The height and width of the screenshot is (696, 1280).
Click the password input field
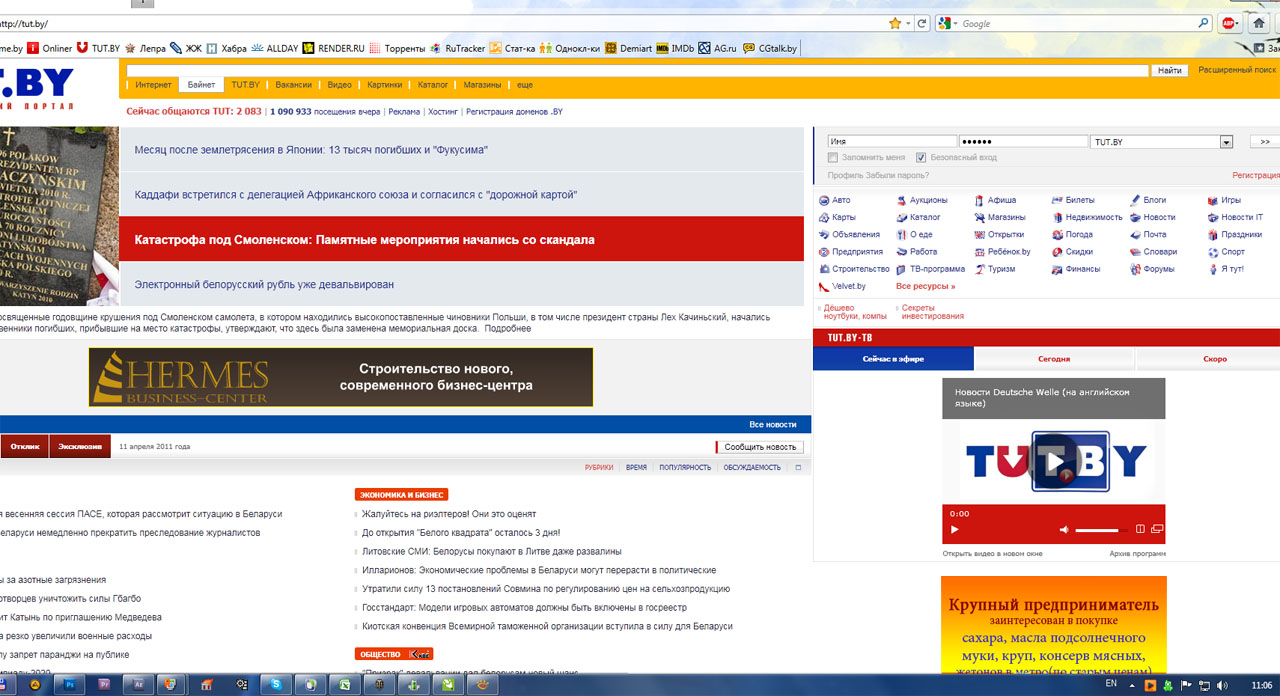1023,142
